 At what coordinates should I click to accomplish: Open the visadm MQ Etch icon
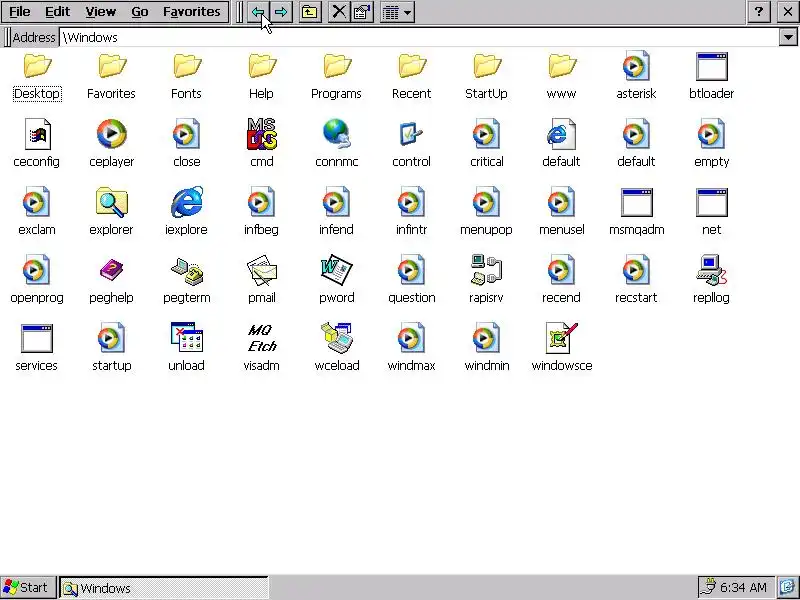[262, 338]
